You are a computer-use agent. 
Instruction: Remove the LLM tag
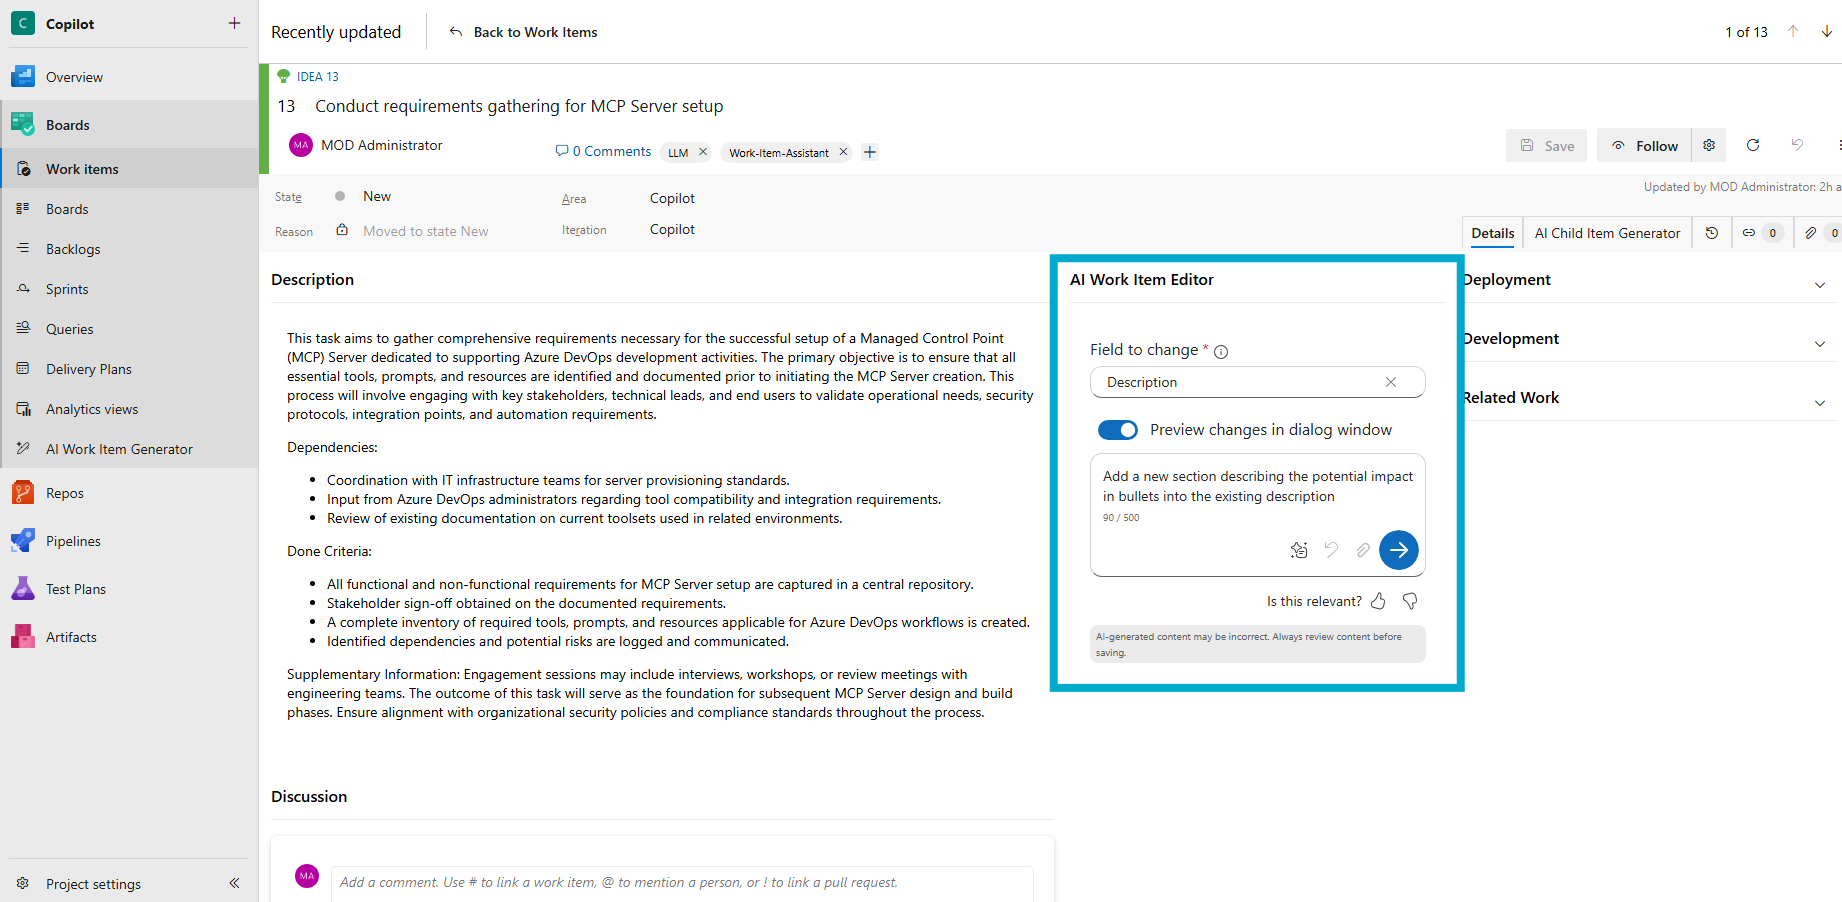[703, 152]
